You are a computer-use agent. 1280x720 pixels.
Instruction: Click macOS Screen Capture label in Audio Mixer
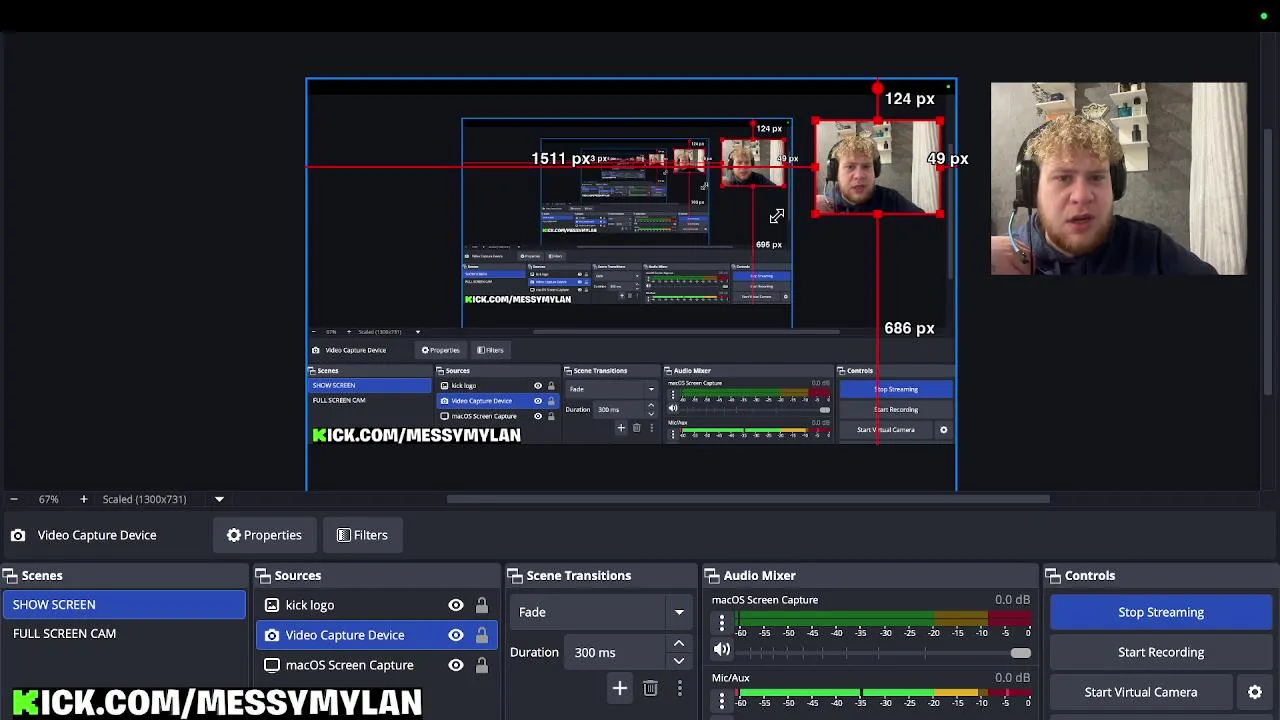(765, 600)
